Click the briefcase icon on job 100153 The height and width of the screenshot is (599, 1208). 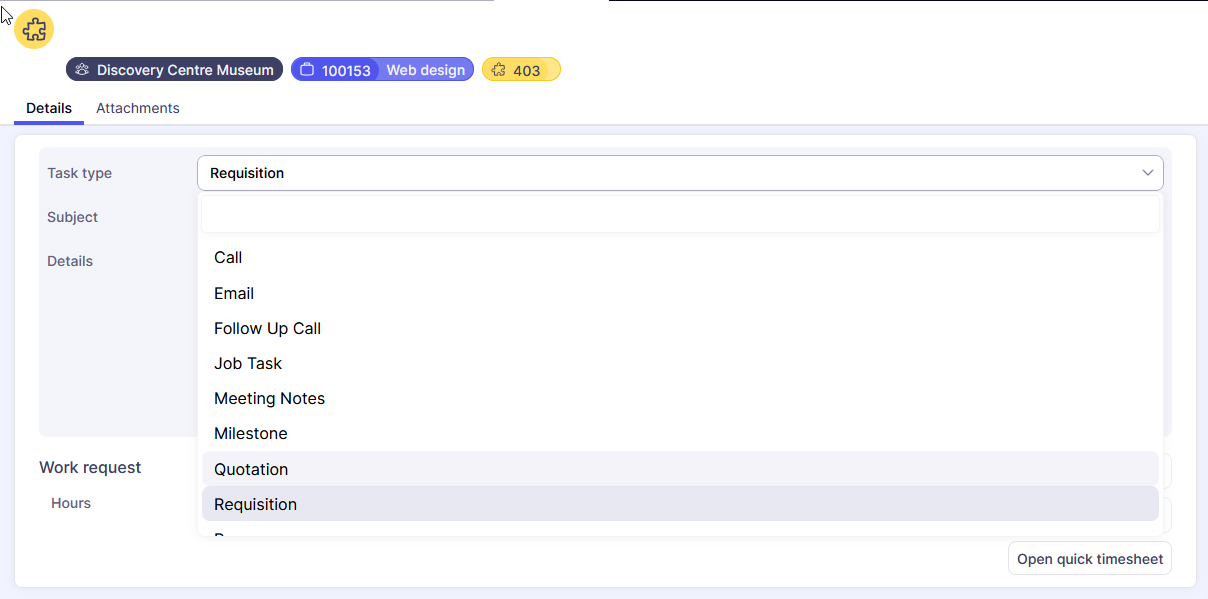pos(307,70)
